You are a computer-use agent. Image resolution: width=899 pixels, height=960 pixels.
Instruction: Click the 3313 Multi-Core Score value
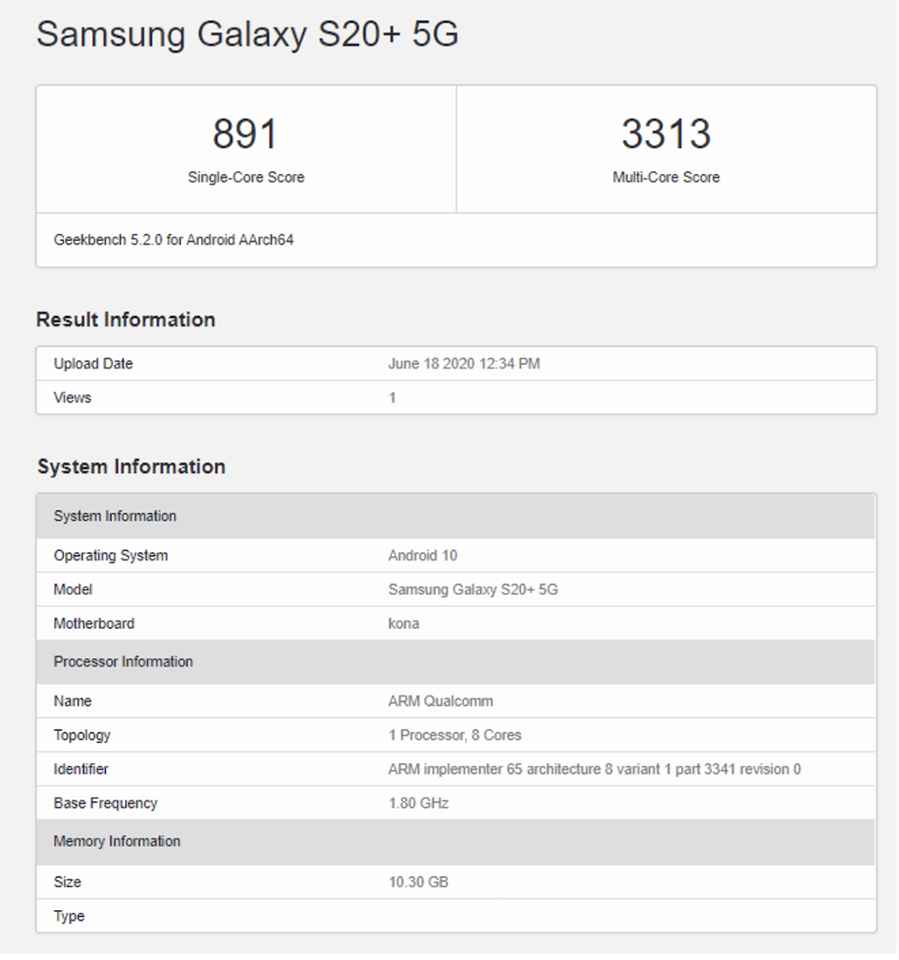666,133
